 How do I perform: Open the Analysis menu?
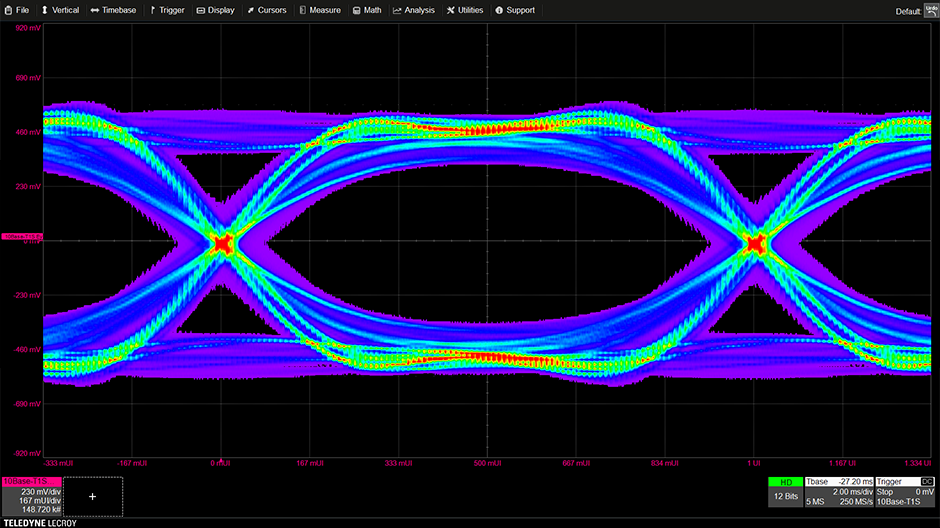(x=414, y=10)
